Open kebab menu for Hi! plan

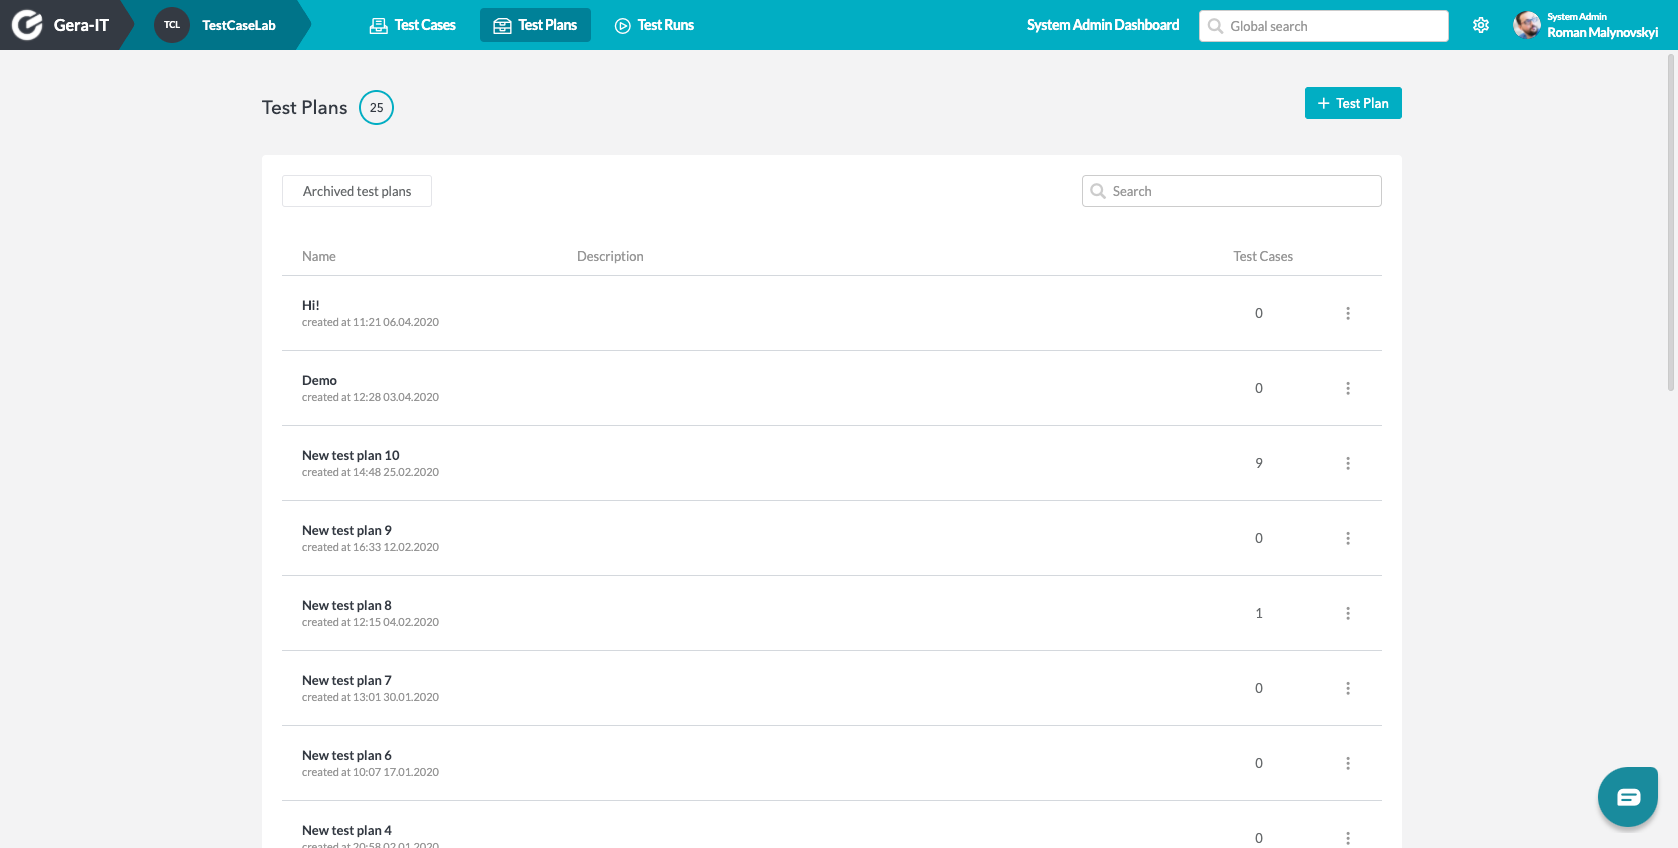tap(1348, 313)
